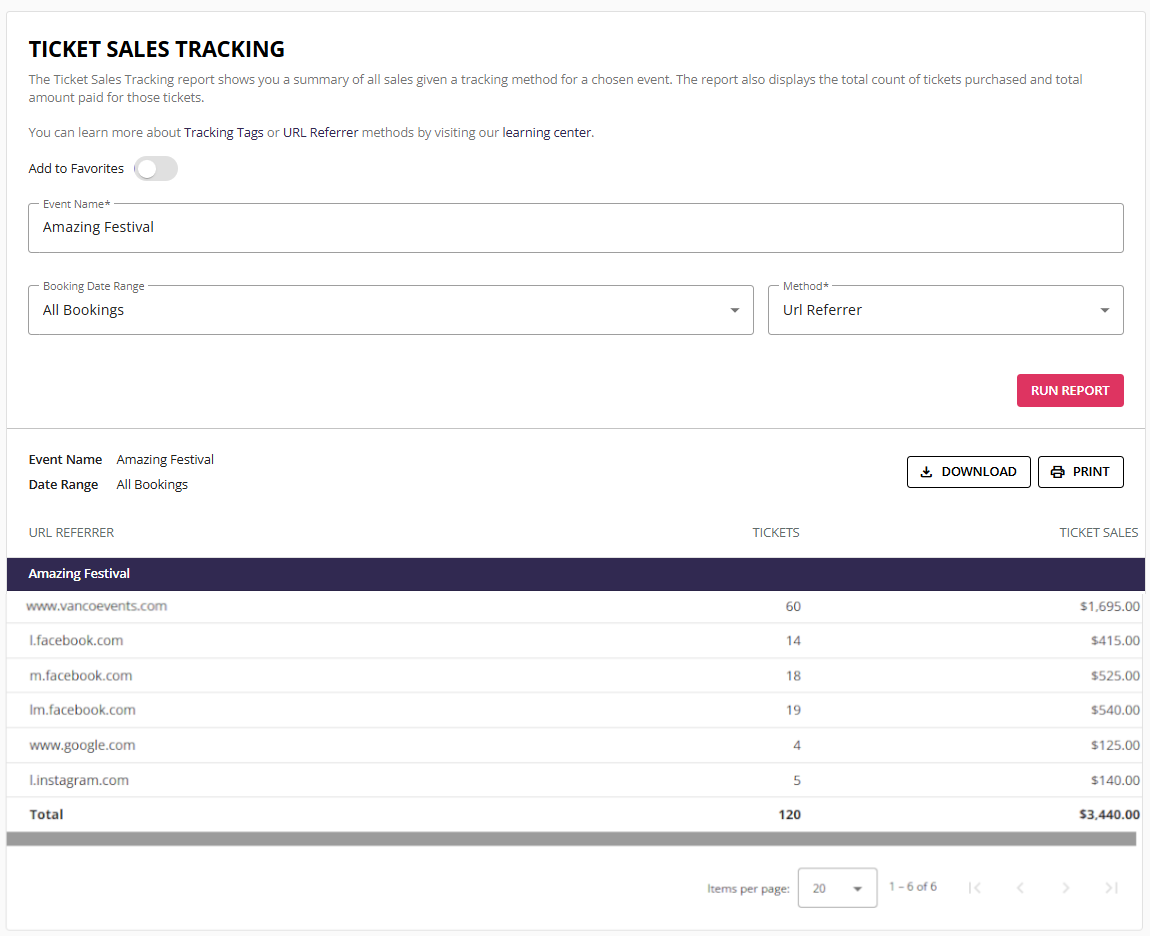Click the ticket count 19 cell

coord(793,710)
